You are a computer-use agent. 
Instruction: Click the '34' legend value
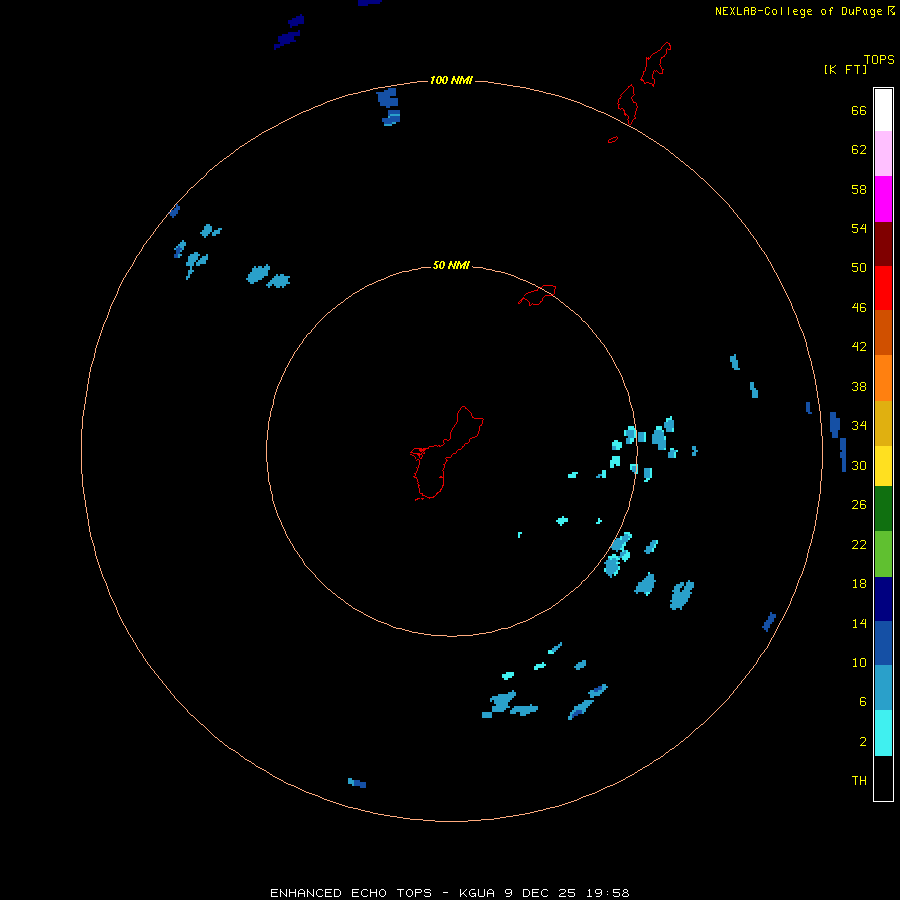coord(859,426)
